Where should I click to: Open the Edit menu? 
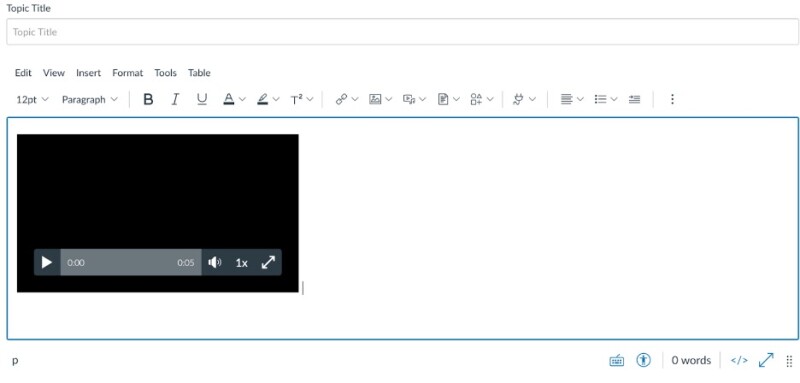tap(23, 73)
